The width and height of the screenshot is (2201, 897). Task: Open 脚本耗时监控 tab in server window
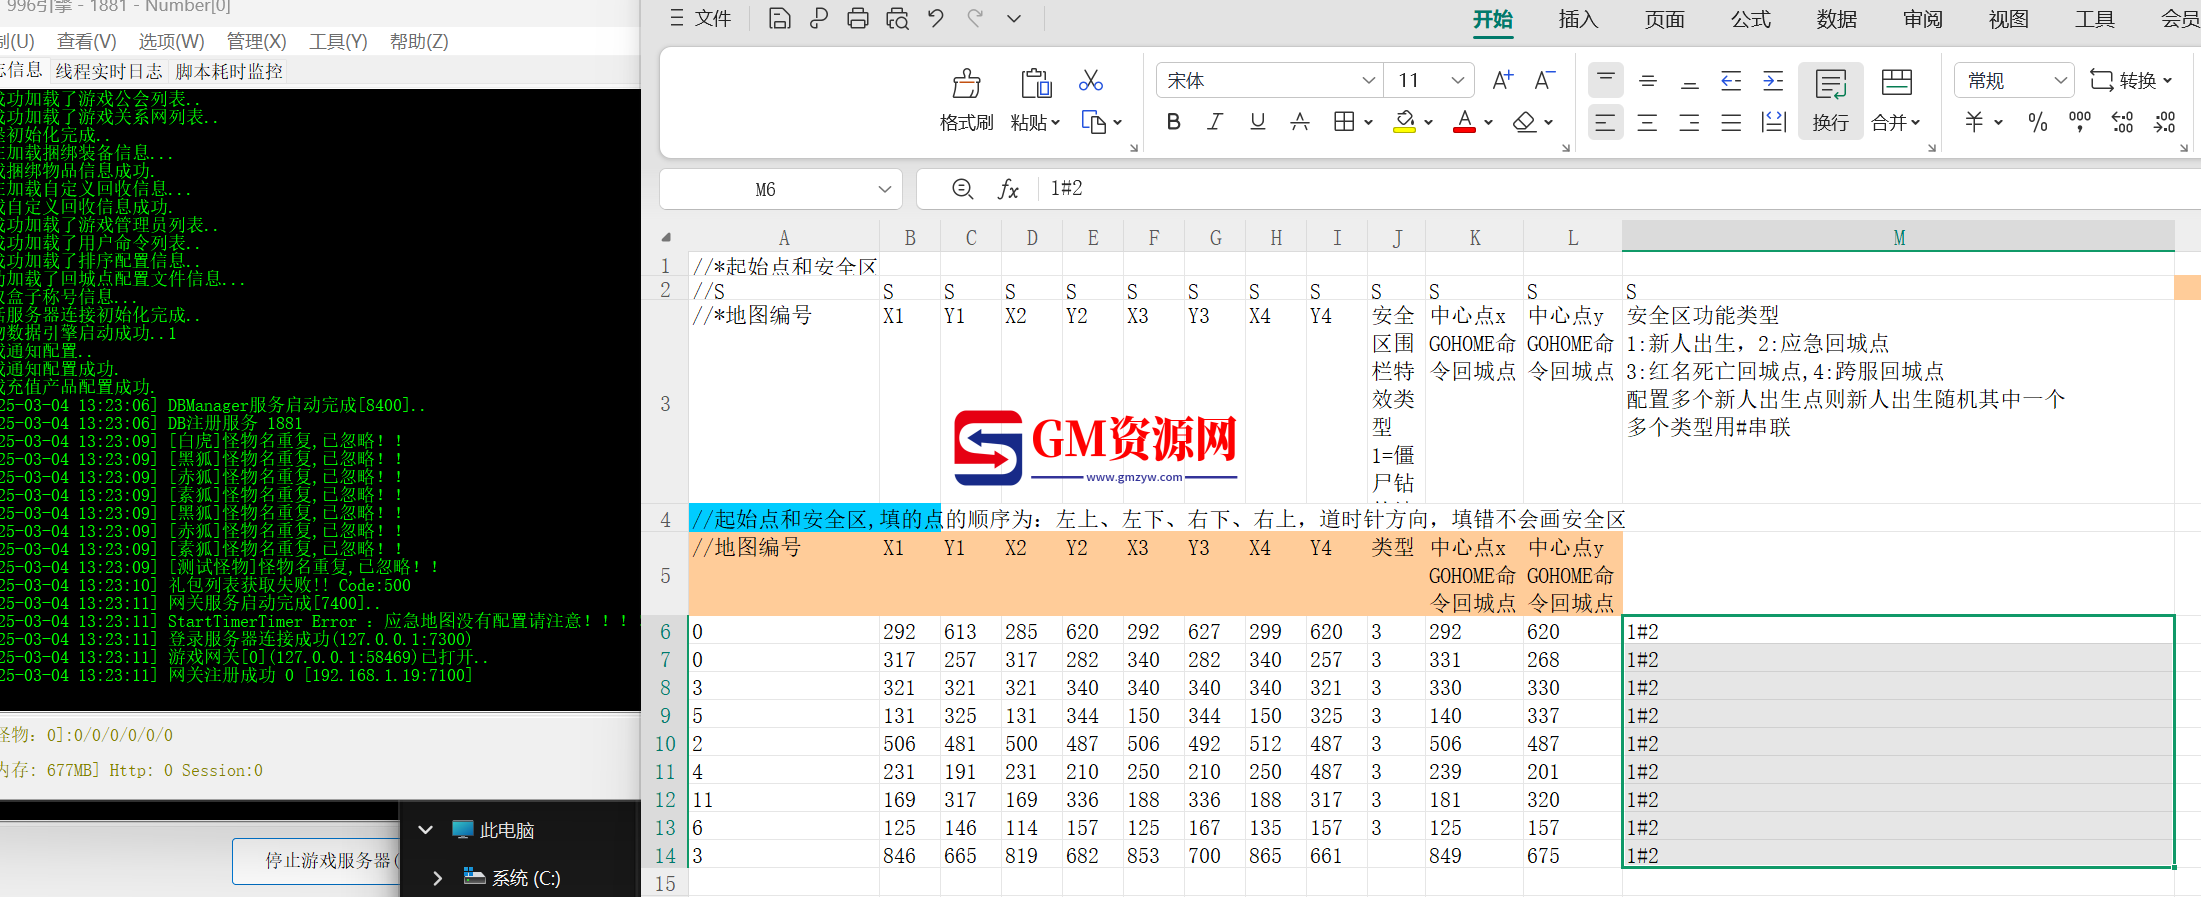click(229, 71)
